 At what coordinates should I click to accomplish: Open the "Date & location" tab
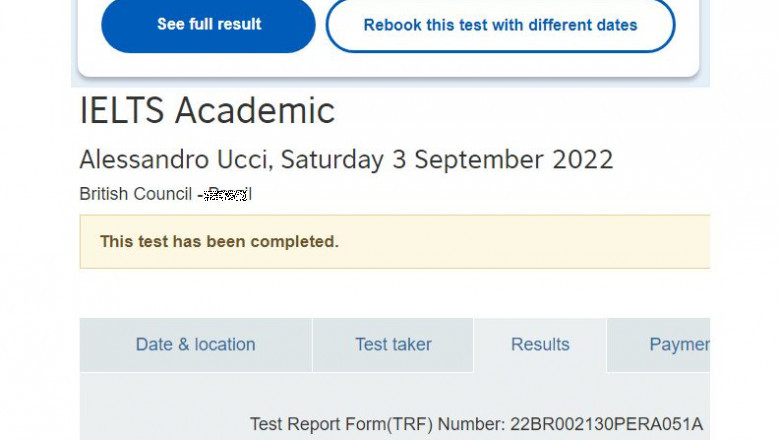(195, 345)
